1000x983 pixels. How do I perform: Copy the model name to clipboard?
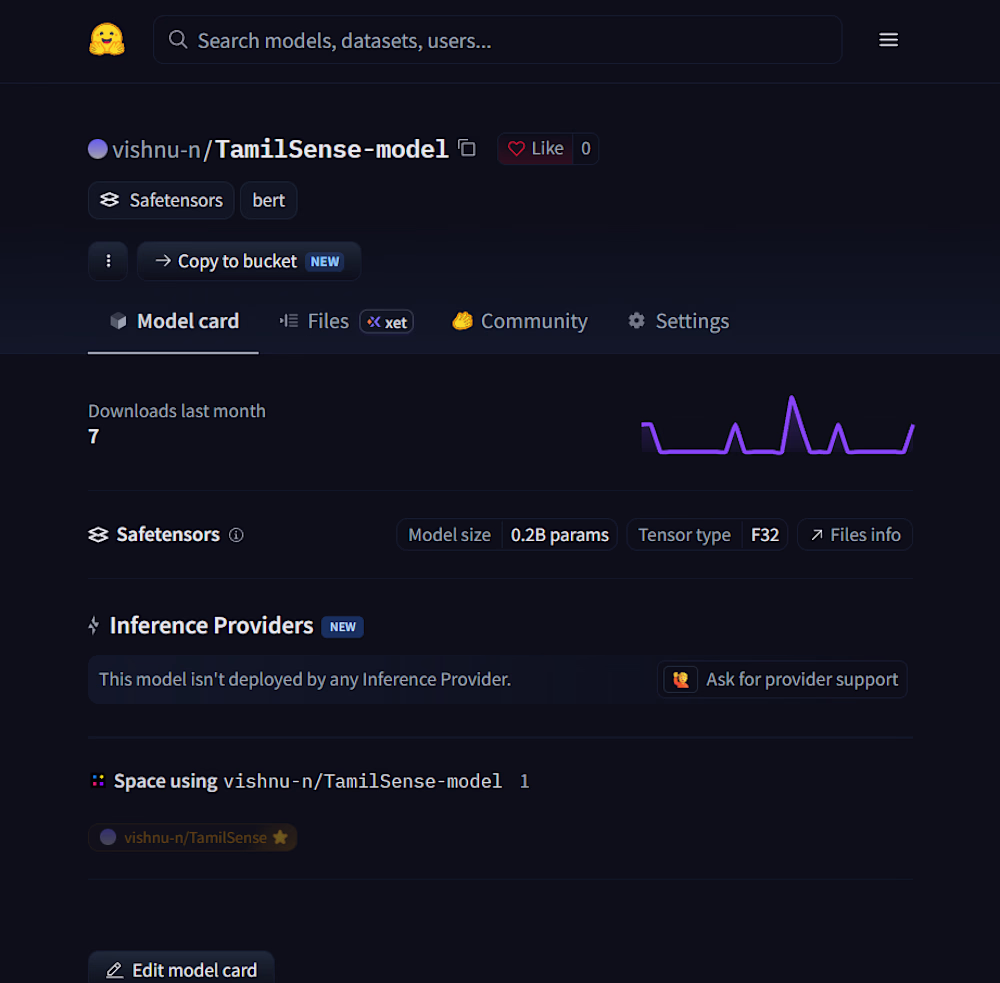[467, 148]
